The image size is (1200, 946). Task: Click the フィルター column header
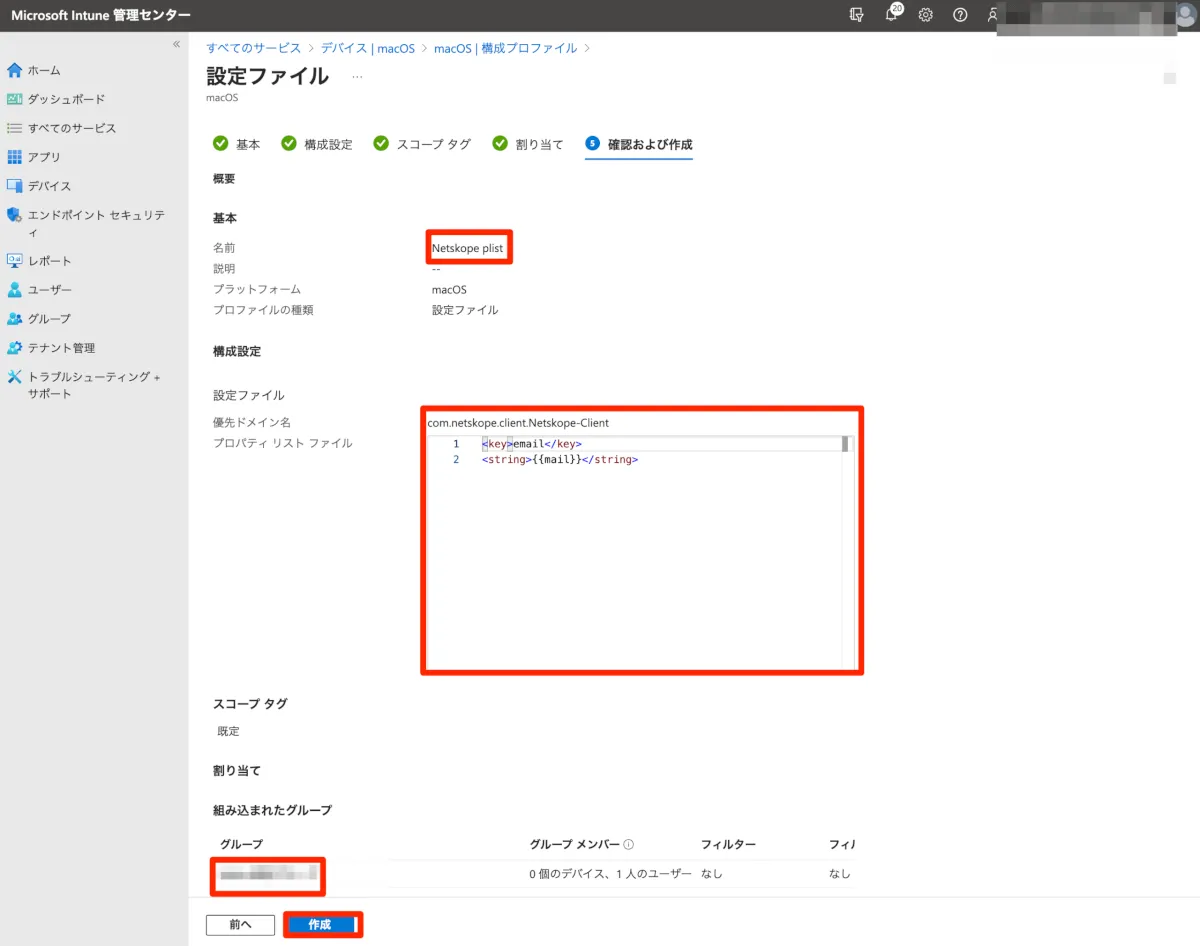(728, 845)
